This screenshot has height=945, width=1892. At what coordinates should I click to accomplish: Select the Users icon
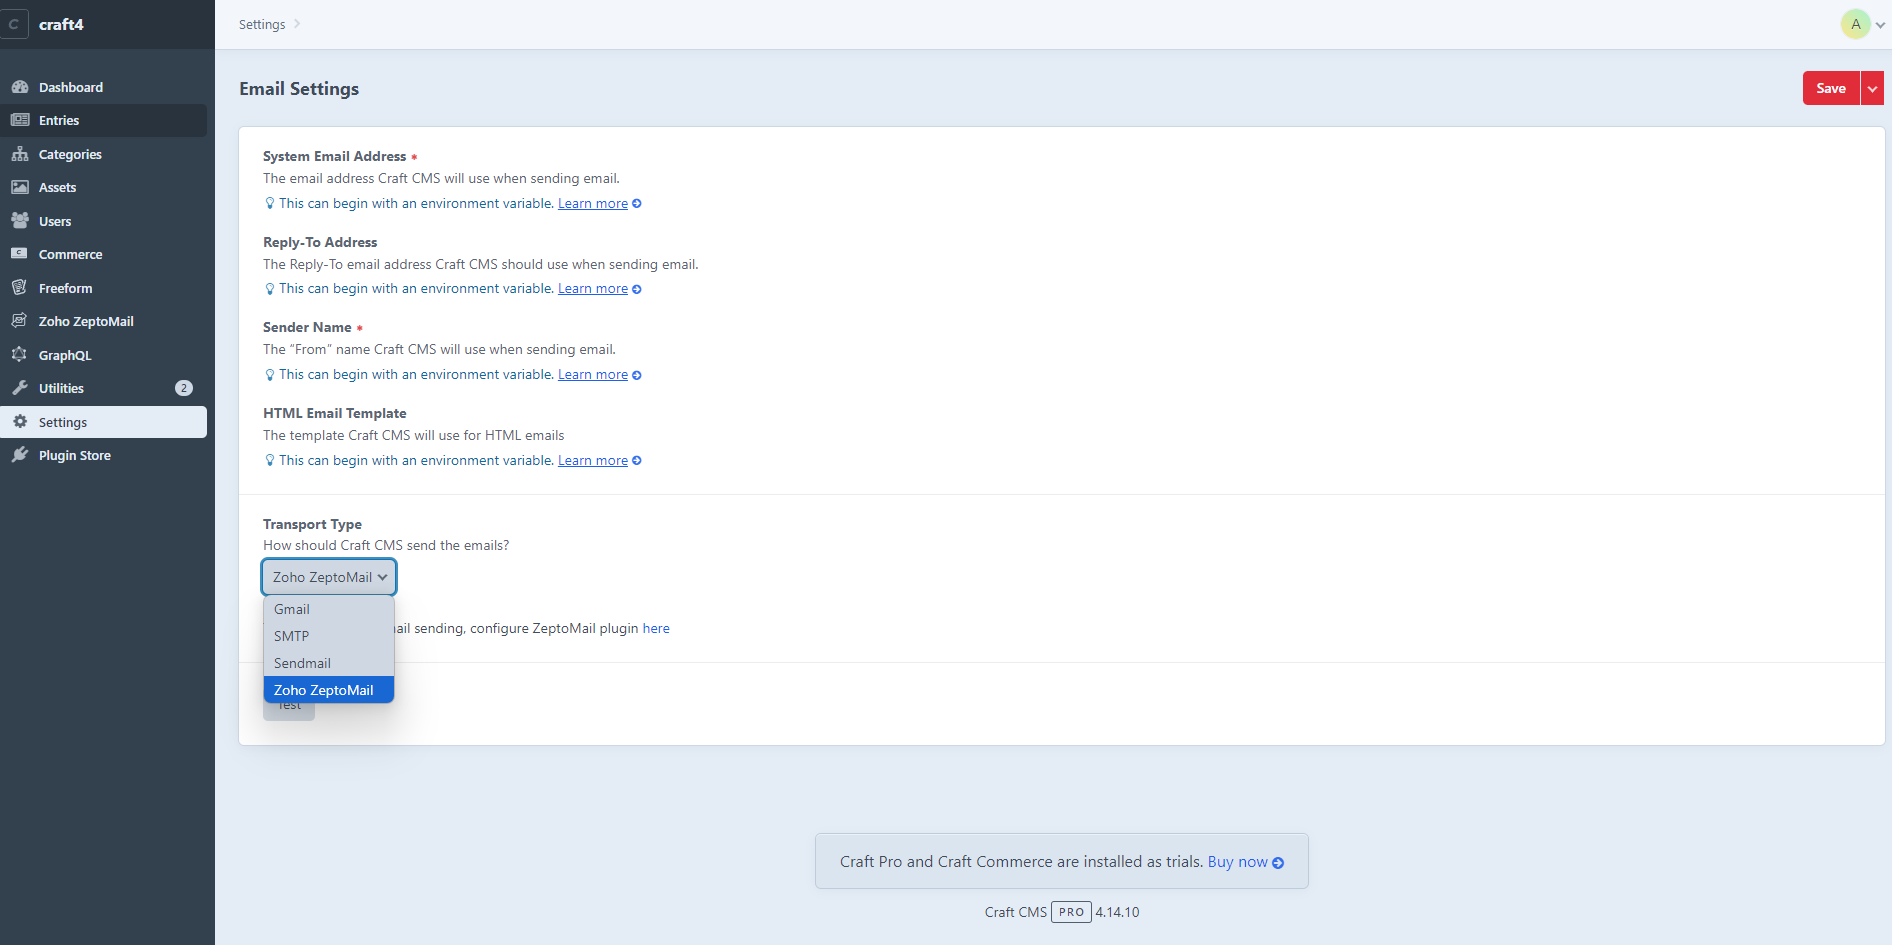point(20,221)
